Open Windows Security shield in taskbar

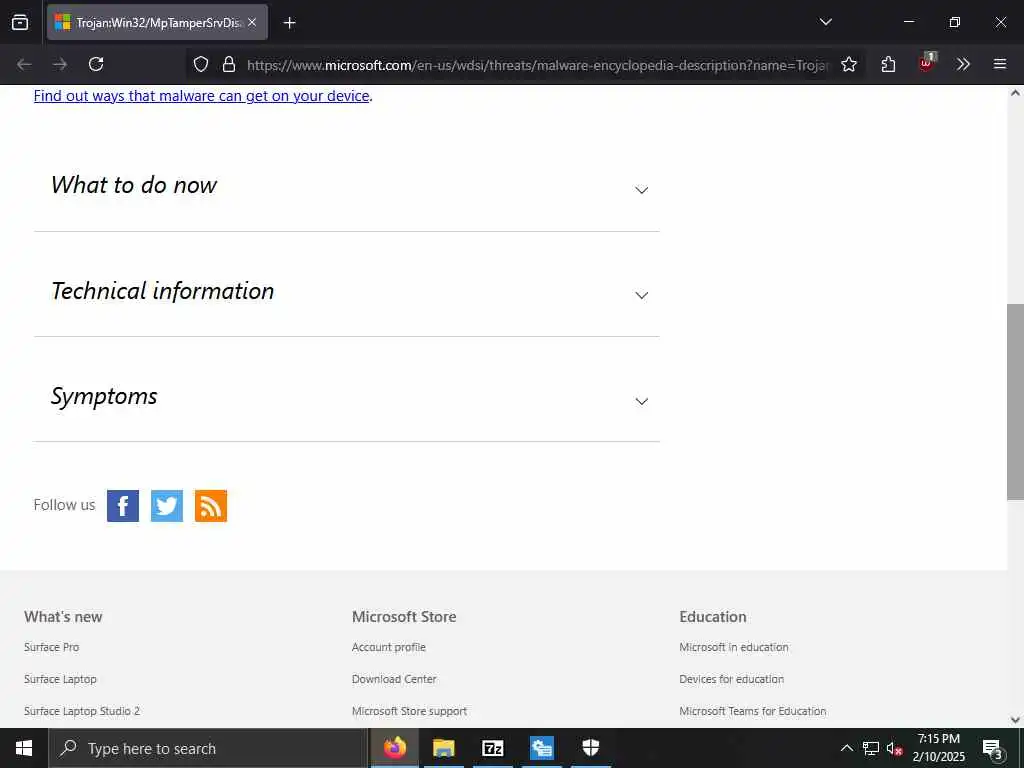tap(590, 748)
